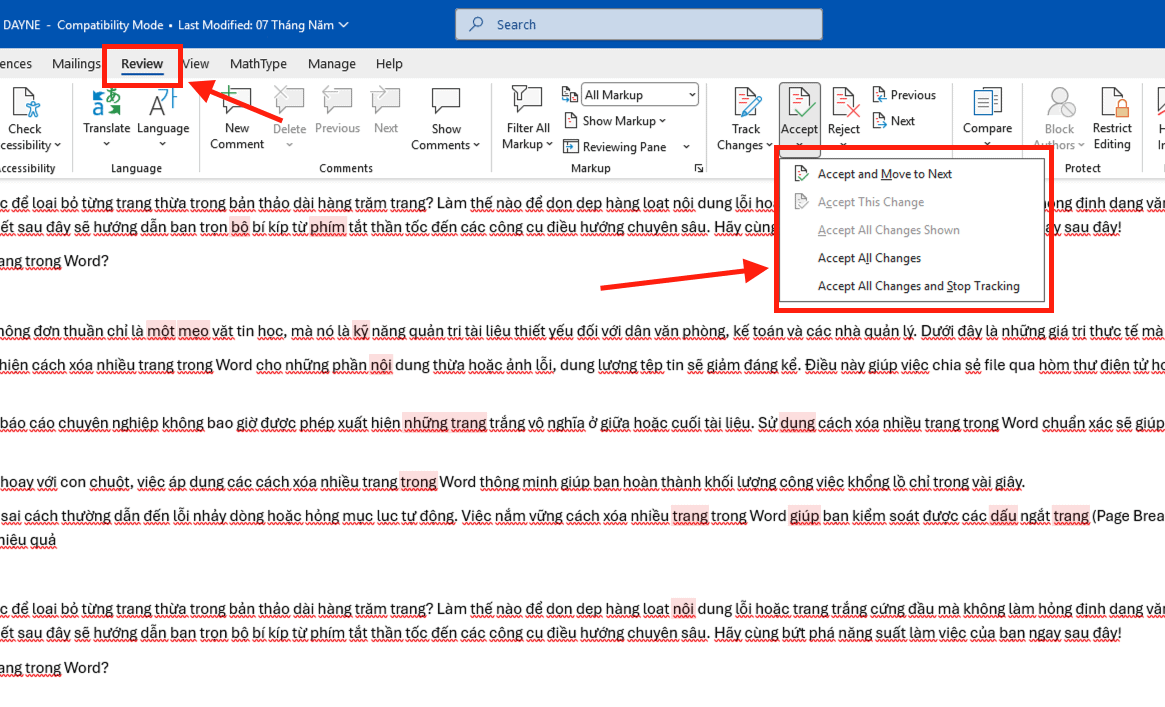Choose Accept All Changes and Stop Tracking
1165x707 pixels.
(x=918, y=287)
